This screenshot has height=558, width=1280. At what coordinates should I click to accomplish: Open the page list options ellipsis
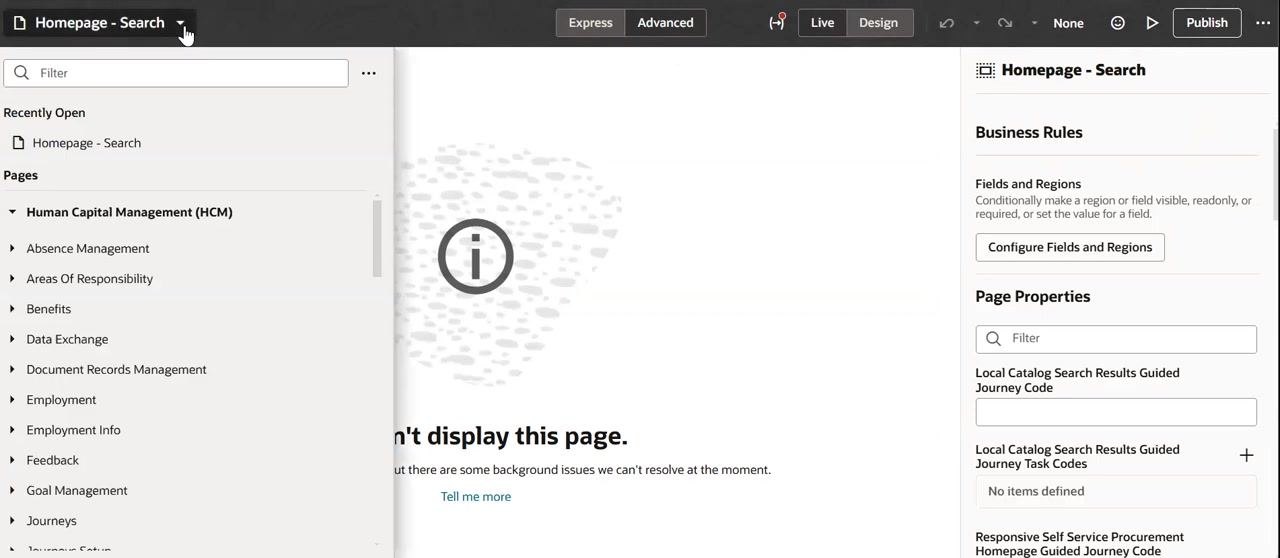click(369, 73)
